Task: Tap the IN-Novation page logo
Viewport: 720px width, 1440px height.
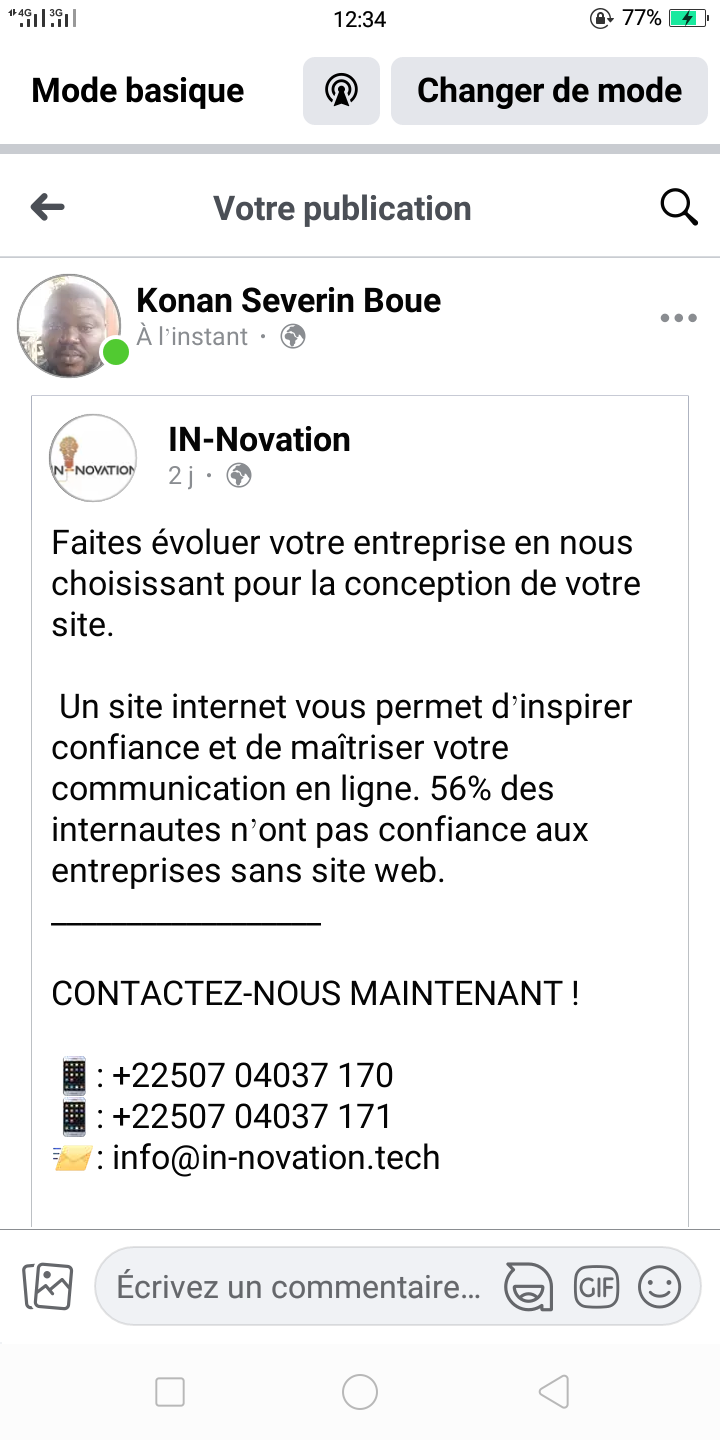Action: tap(93, 458)
